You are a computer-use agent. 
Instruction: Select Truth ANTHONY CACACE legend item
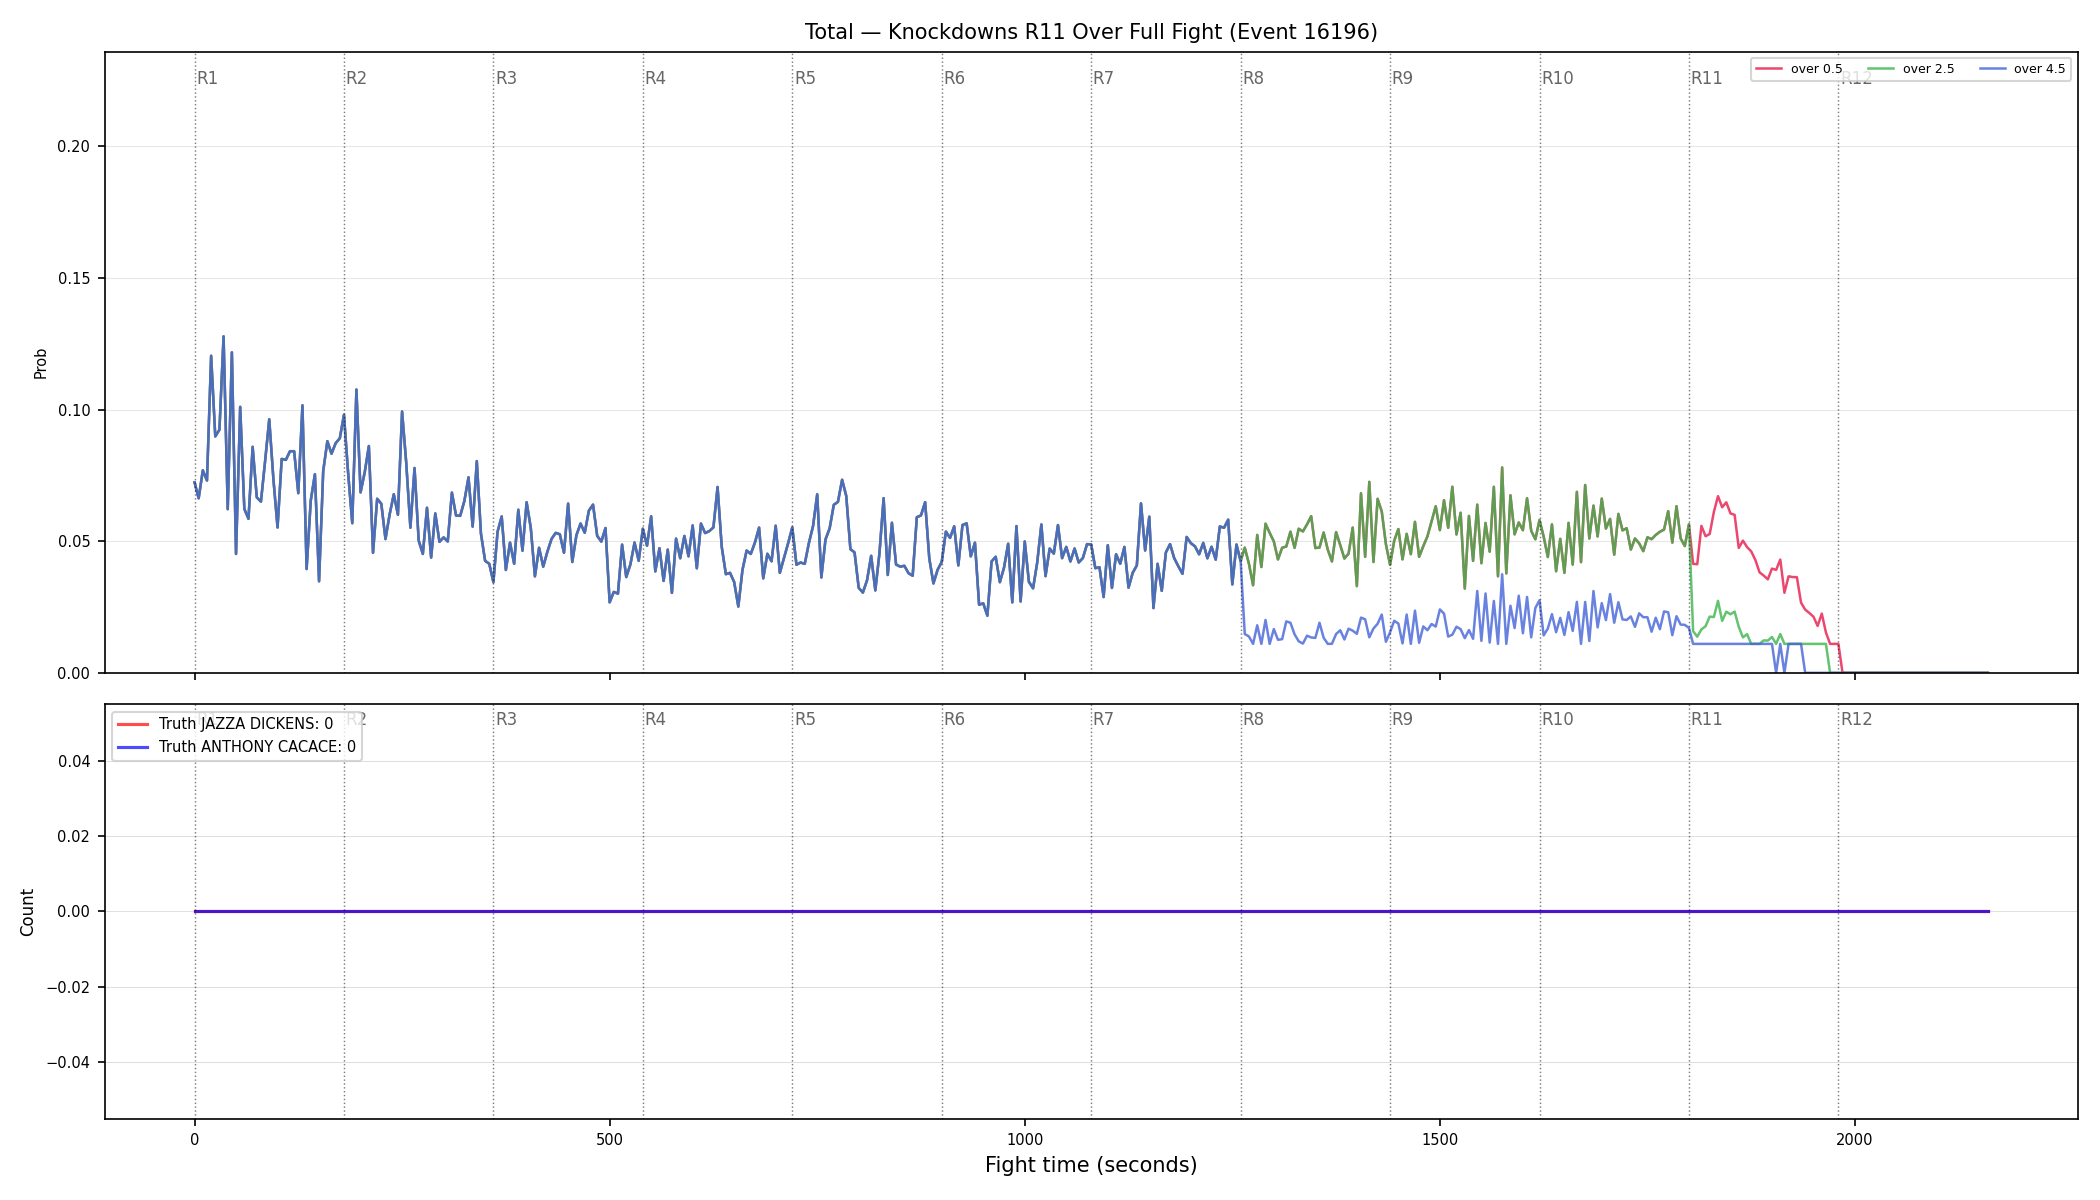coord(236,747)
